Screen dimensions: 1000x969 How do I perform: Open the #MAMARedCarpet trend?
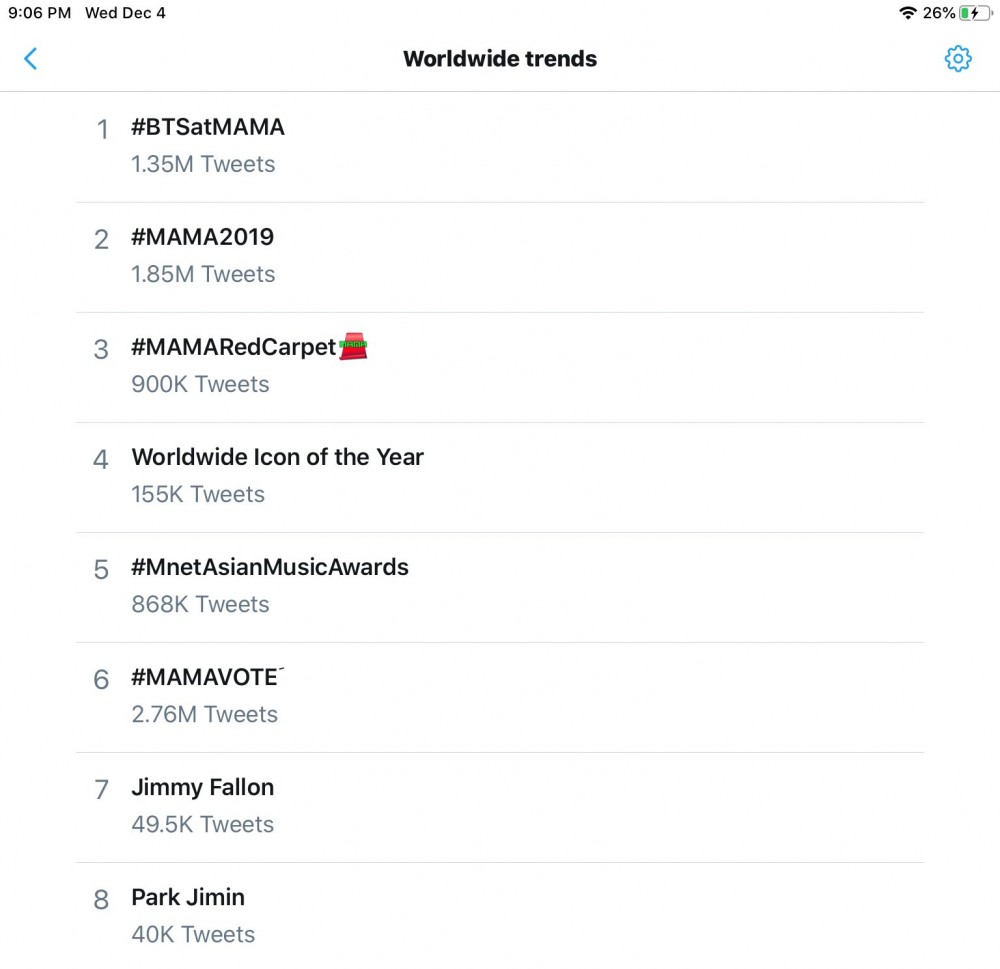[499, 367]
